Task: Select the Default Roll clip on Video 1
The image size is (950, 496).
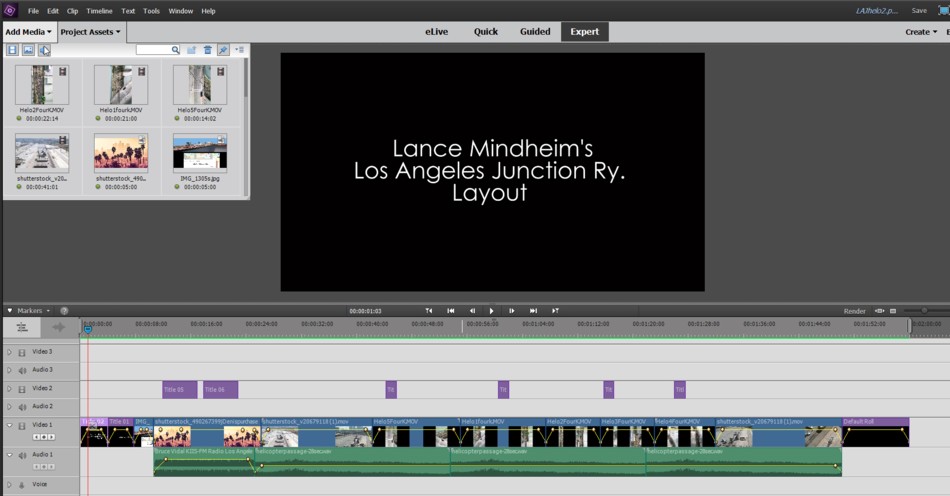Action: [x=875, y=432]
